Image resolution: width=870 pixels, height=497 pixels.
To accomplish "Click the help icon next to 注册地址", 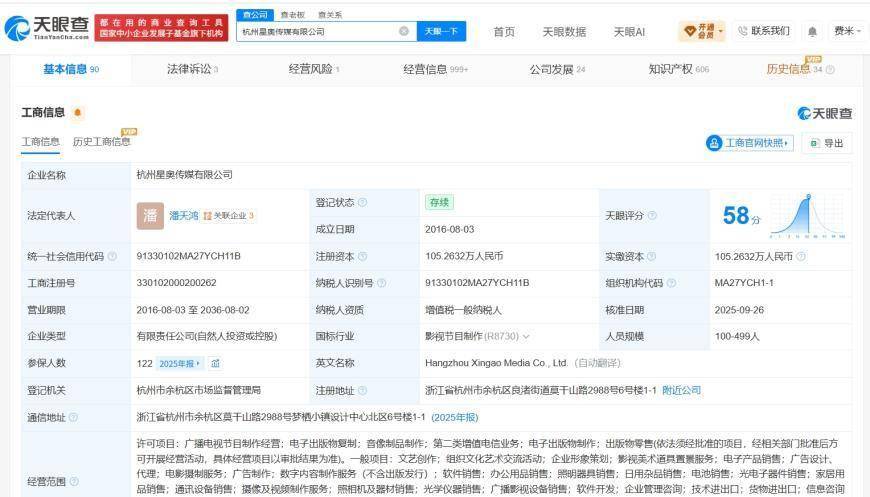I will tap(362, 390).
